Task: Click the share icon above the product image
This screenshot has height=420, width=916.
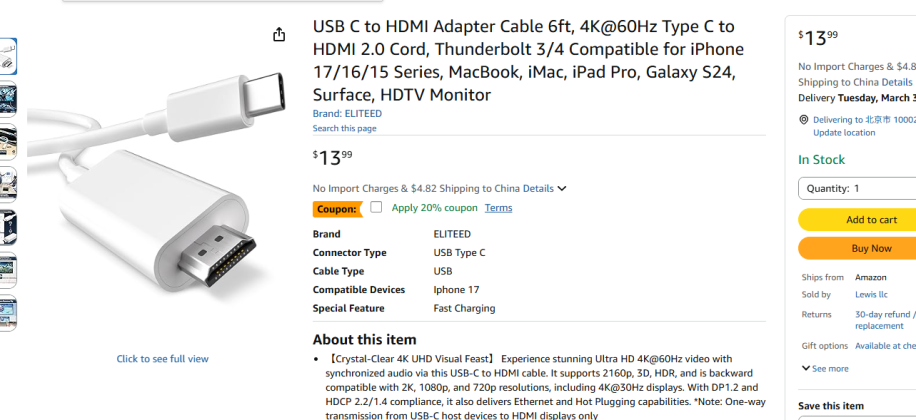Action: click(279, 35)
